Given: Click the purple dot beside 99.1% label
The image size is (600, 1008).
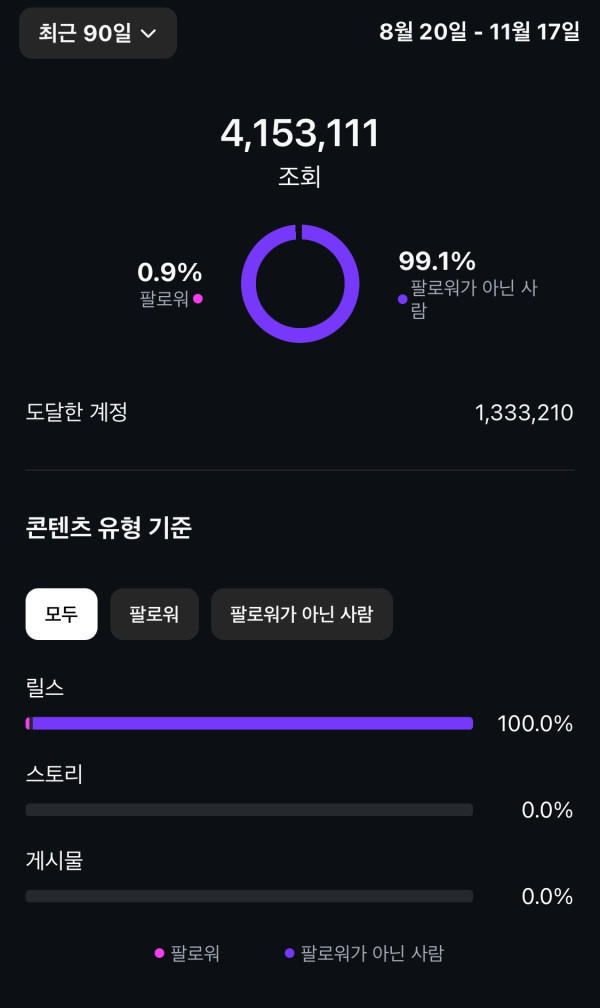Looking at the screenshot, I should (x=402, y=298).
